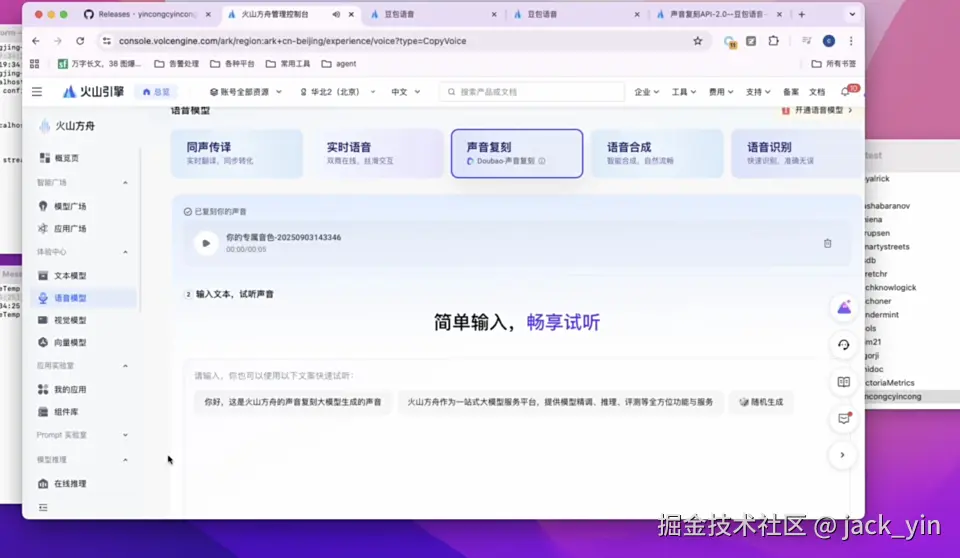Delete the cloned voice with trash icon
This screenshot has width=960, height=558.
coord(827,243)
